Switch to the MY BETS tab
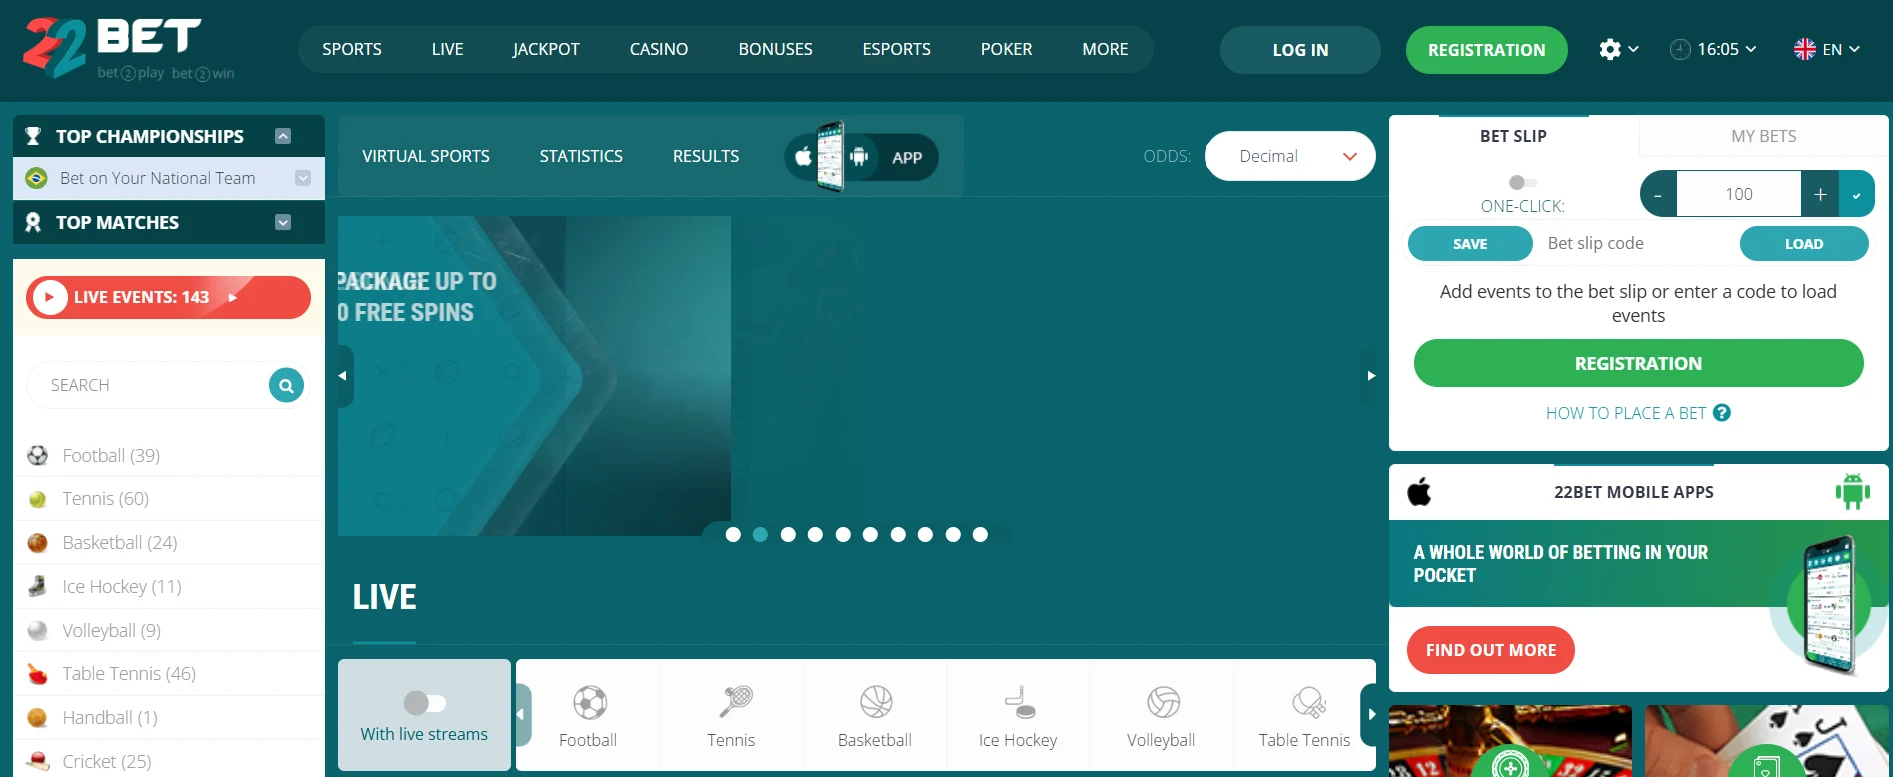 click(x=1764, y=136)
